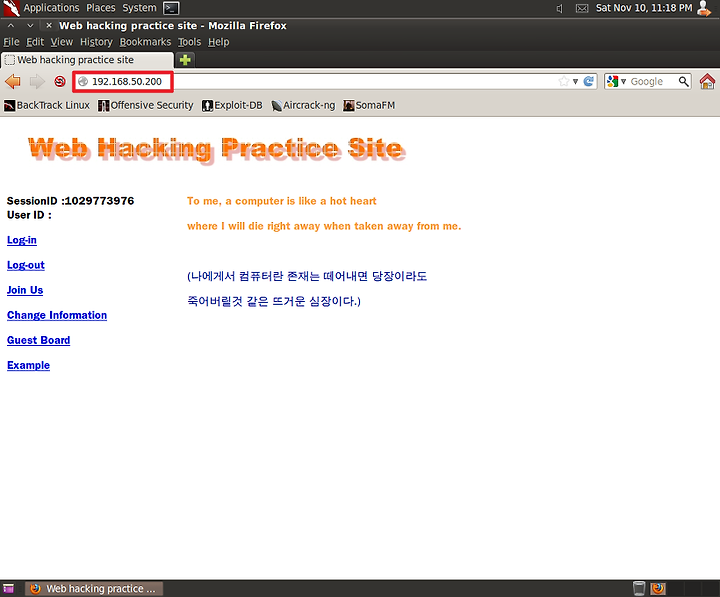This screenshot has height=597, width=720.
Task: Open the Offensive Security bookmark
Action: coord(146,106)
